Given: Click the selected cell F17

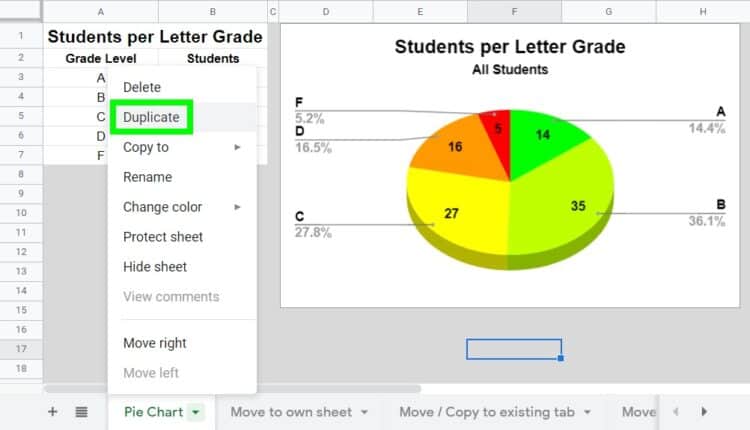Looking at the screenshot, I should coord(514,349).
